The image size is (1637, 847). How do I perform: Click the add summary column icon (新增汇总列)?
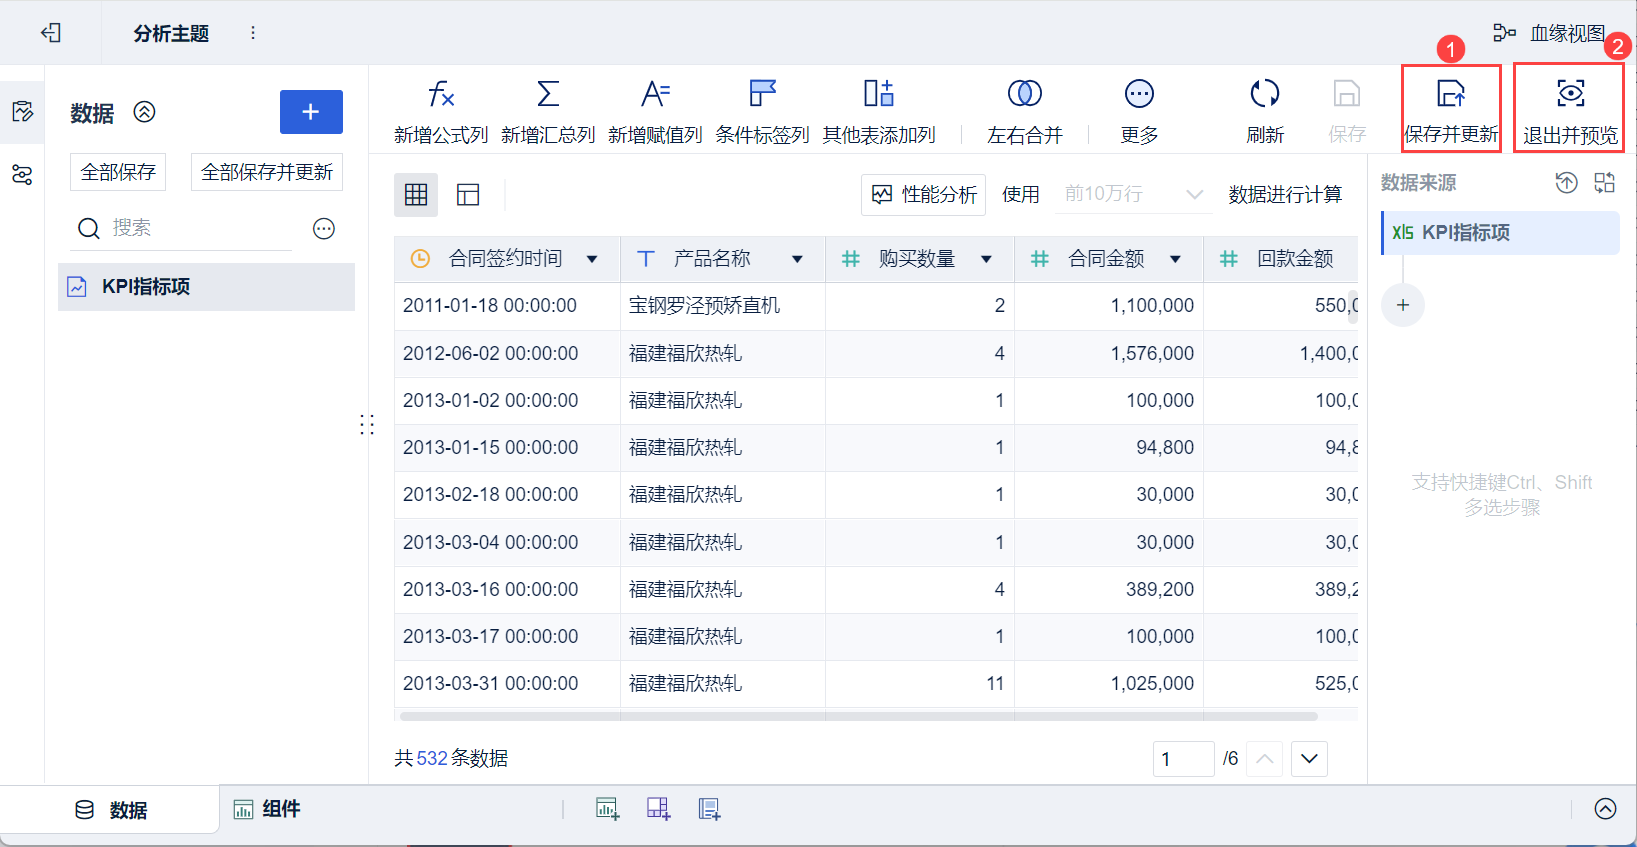[x=547, y=95]
